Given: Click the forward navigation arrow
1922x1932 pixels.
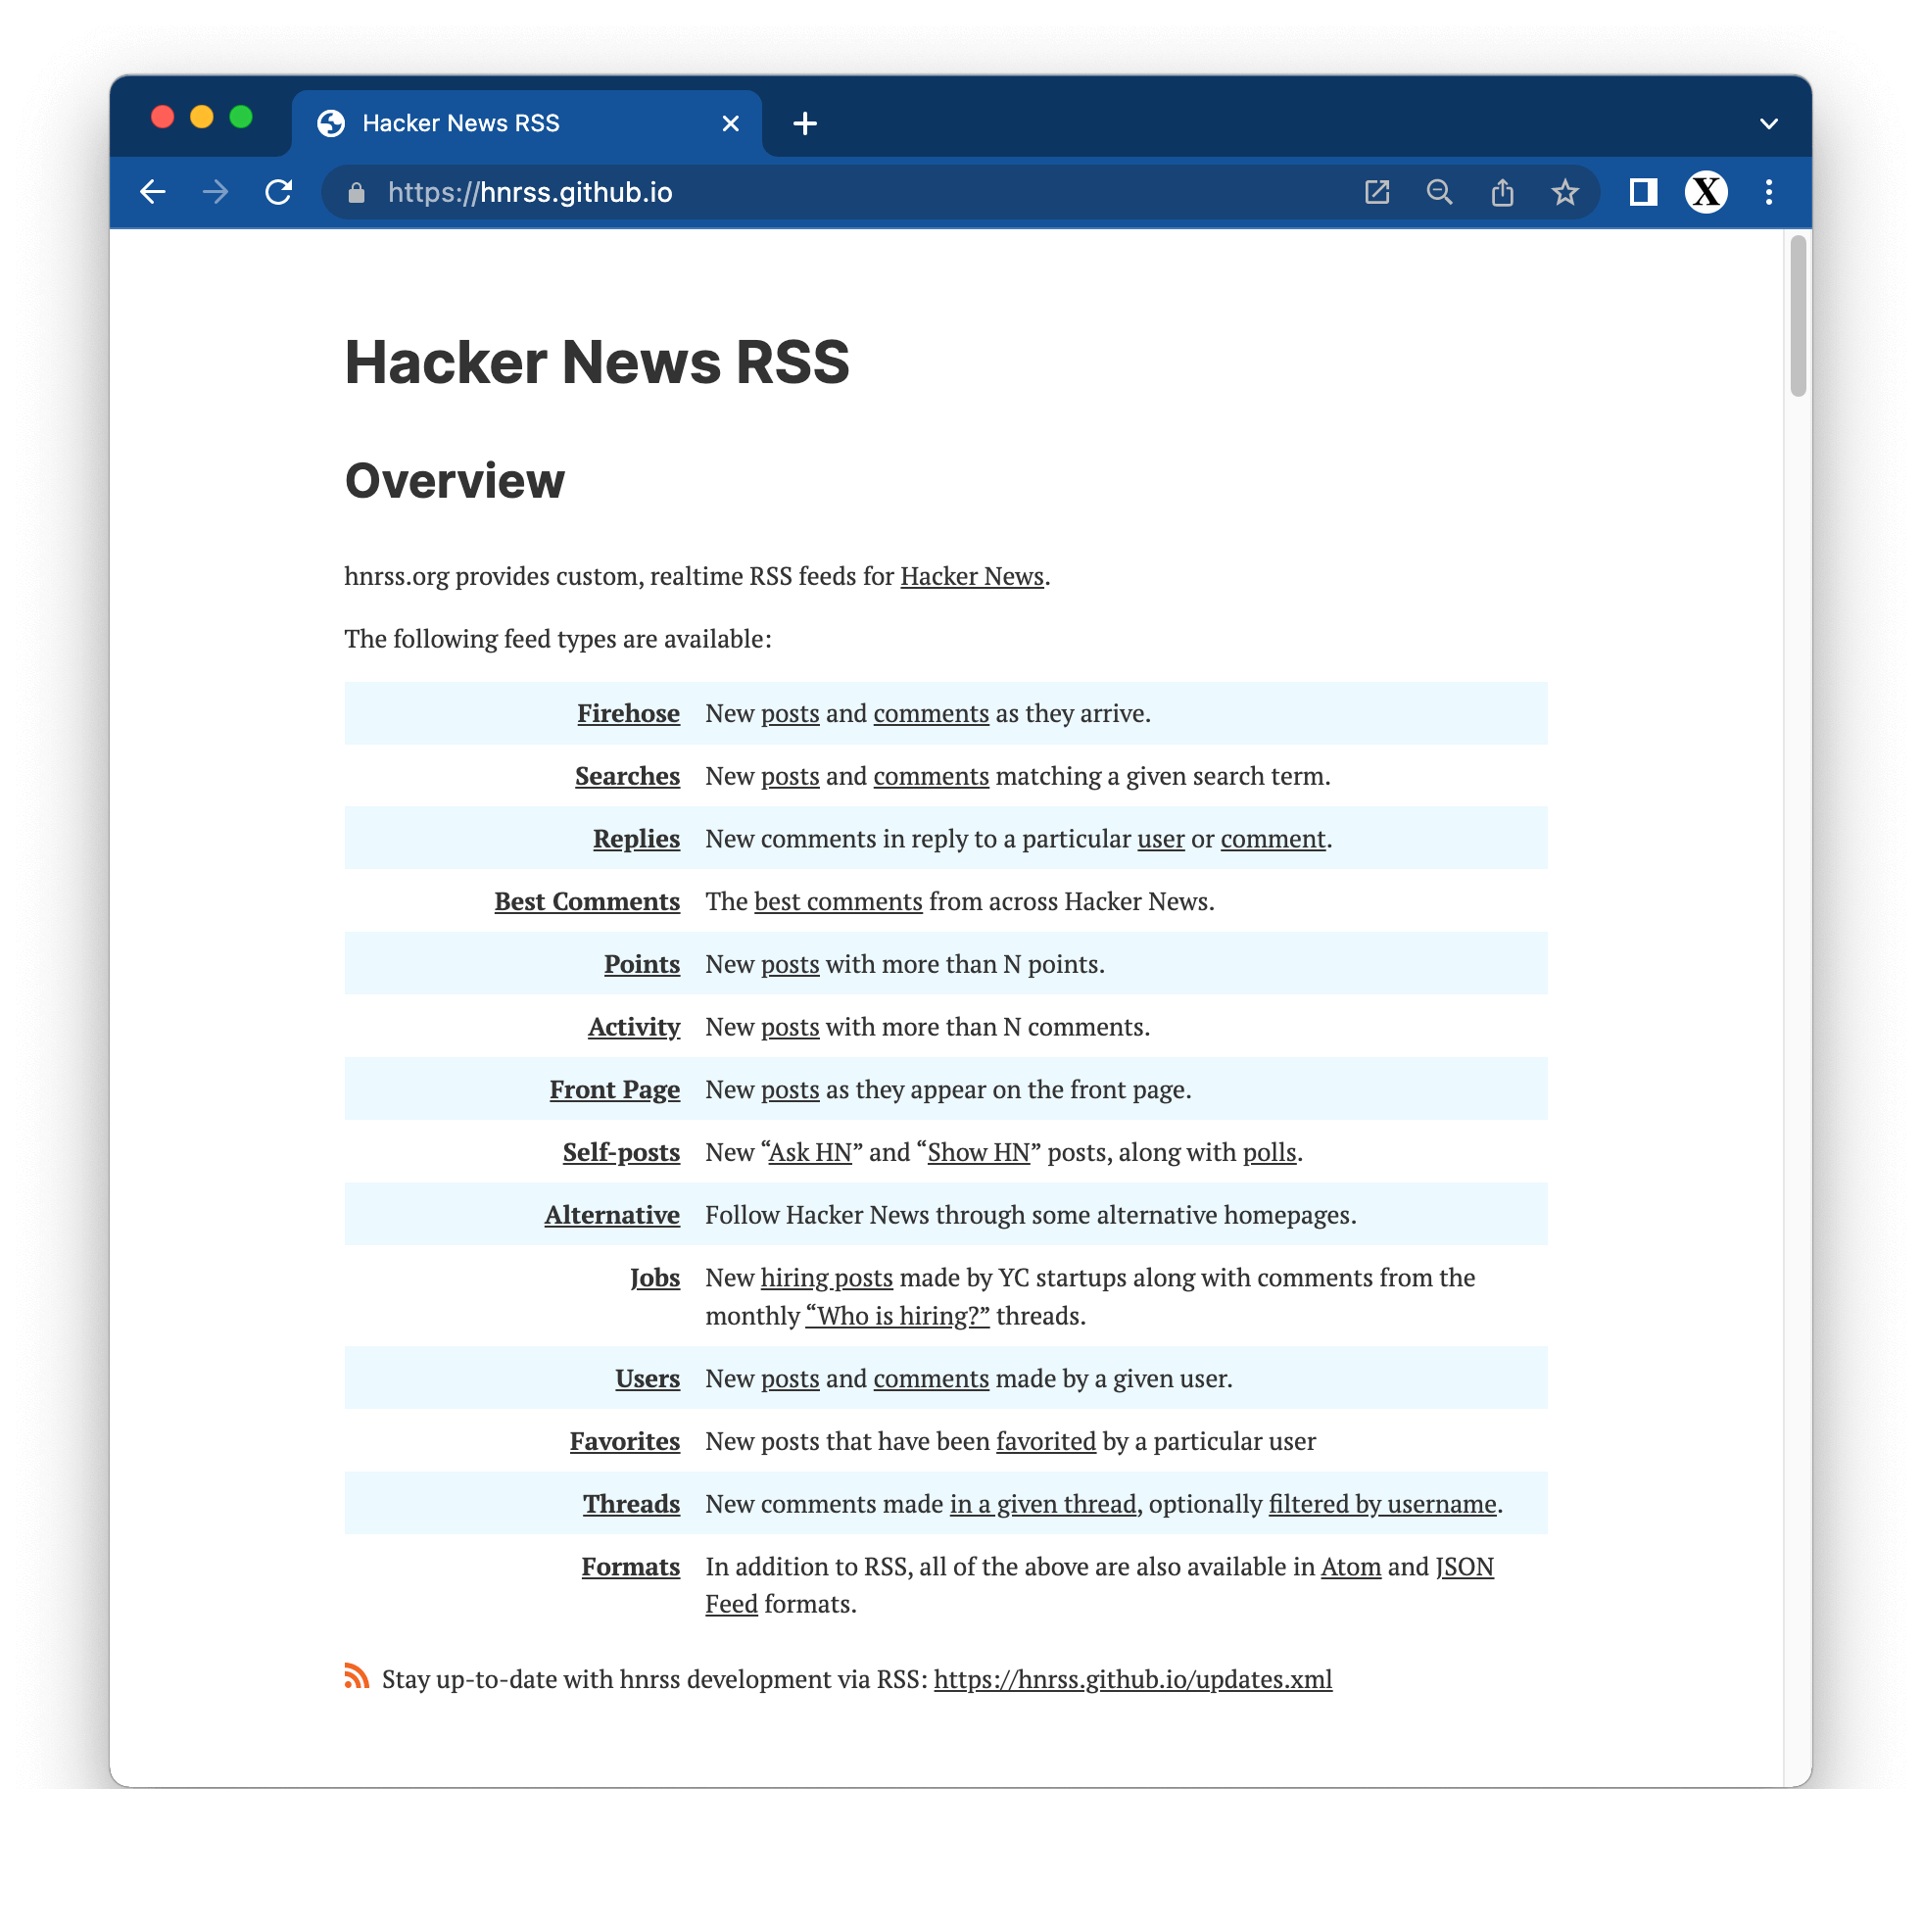Looking at the screenshot, I should tap(215, 192).
